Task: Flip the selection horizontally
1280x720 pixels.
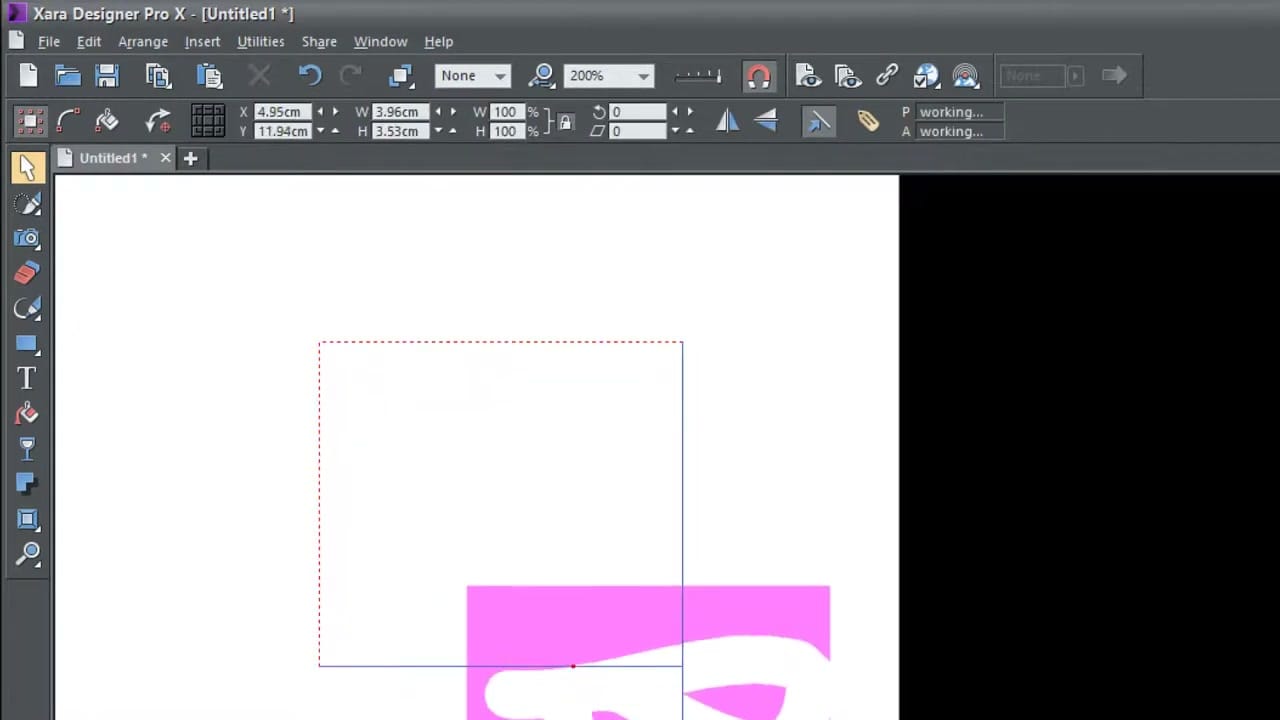Action: click(x=726, y=120)
